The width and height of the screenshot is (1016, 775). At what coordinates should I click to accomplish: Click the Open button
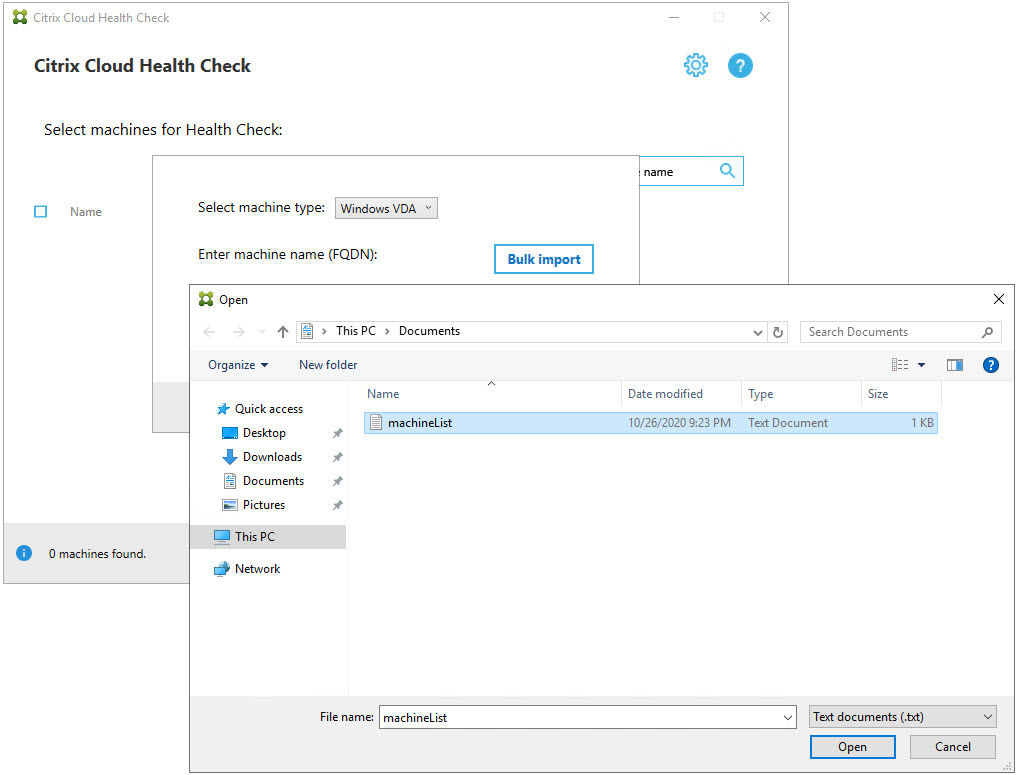853,746
